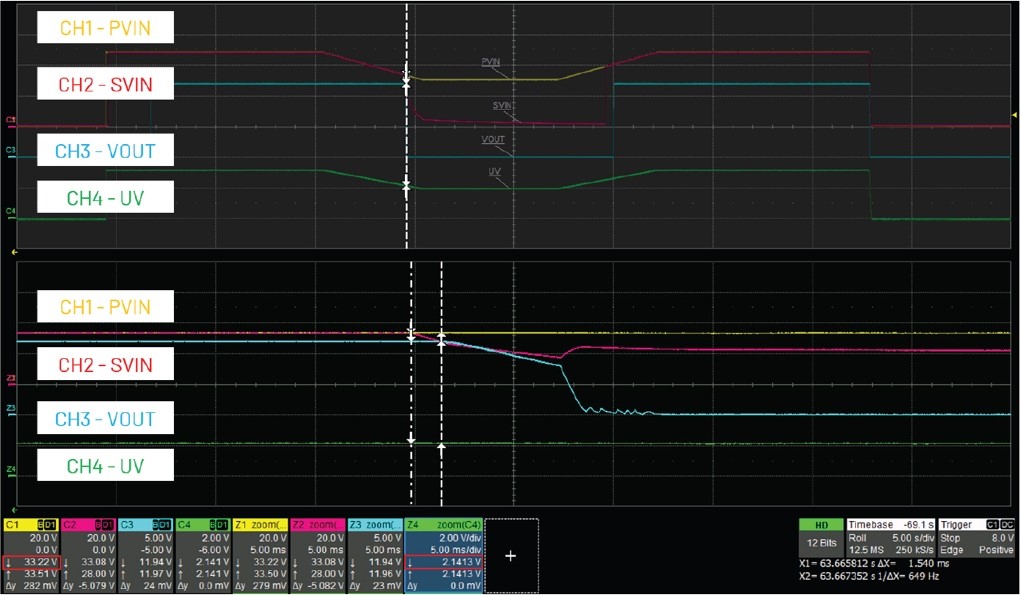Select the VOUT trace label in upper grid
This screenshot has width=1021, height=595.
click(493, 139)
